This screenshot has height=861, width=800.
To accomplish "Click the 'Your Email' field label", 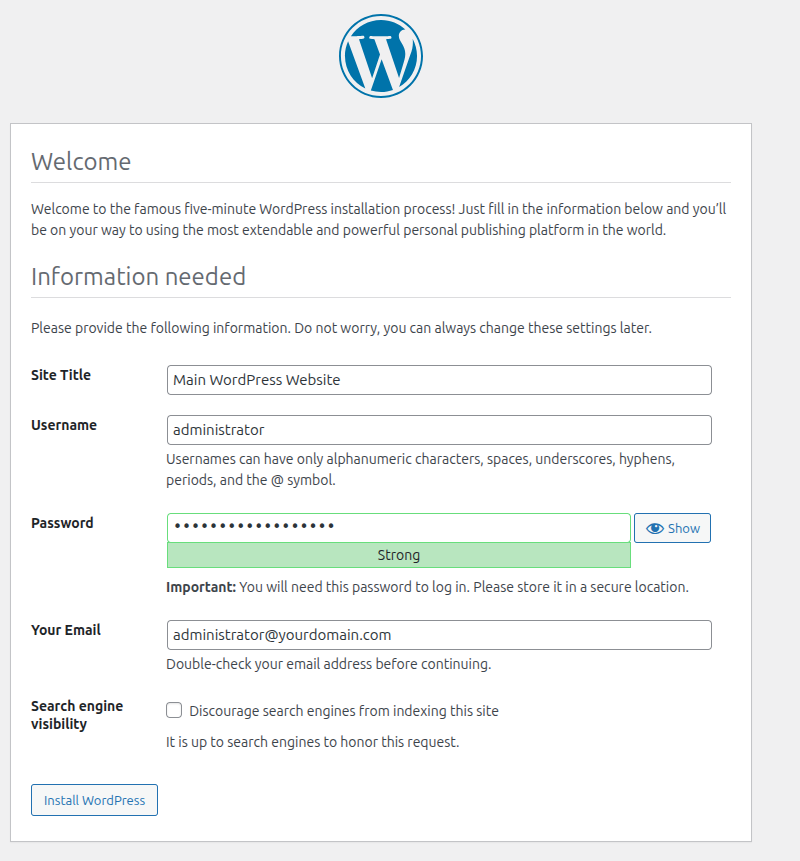I will coord(66,630).
